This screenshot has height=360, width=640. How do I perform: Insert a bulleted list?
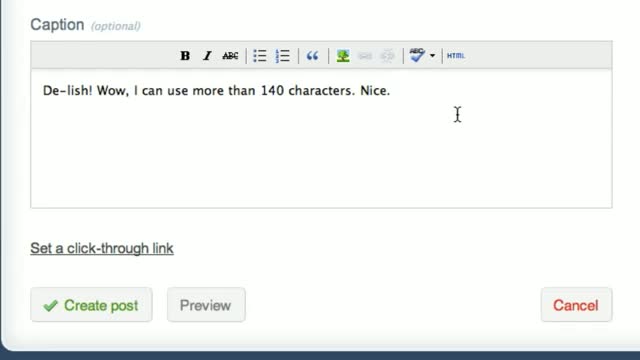(x=260, y=56)
